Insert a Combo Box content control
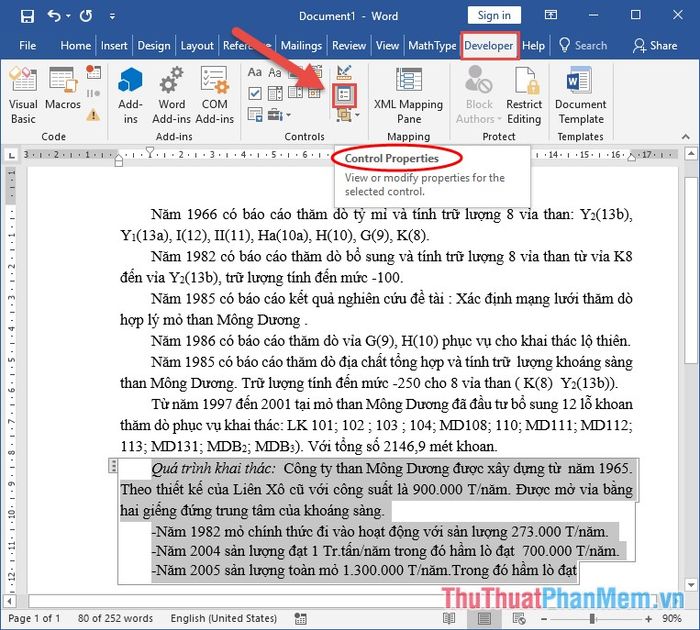 point(275,93)
